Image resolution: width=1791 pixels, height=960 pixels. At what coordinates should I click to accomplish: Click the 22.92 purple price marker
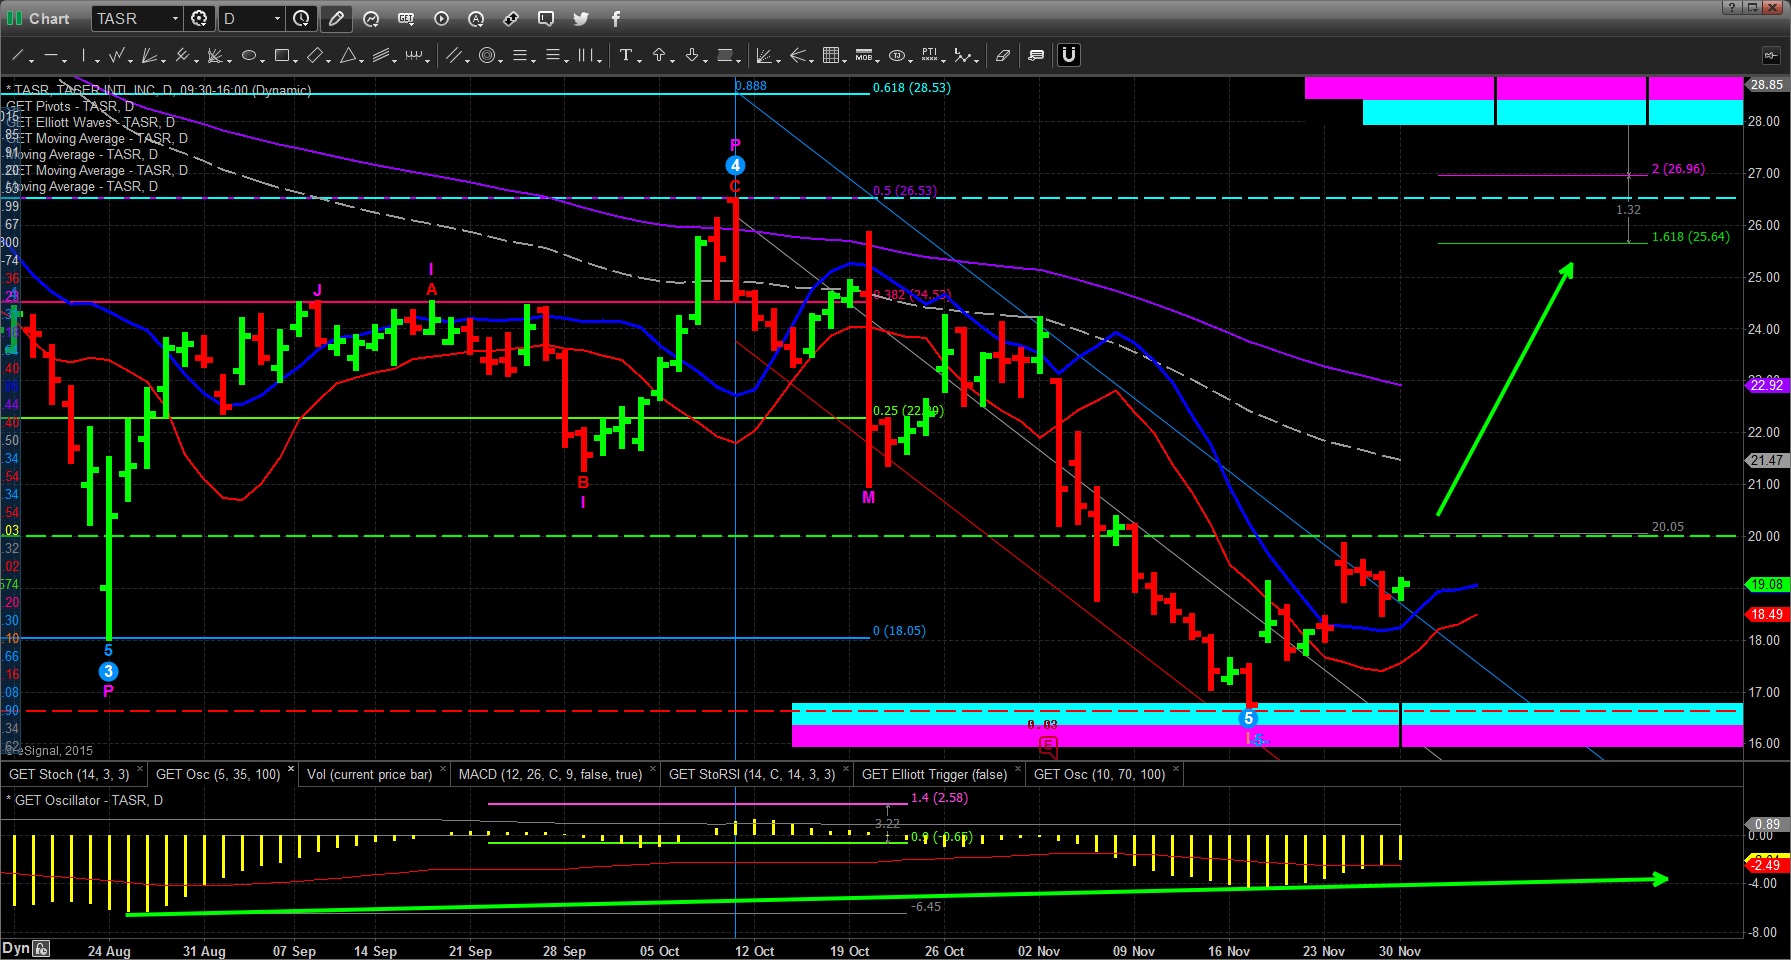click(x=1767, y=384)
